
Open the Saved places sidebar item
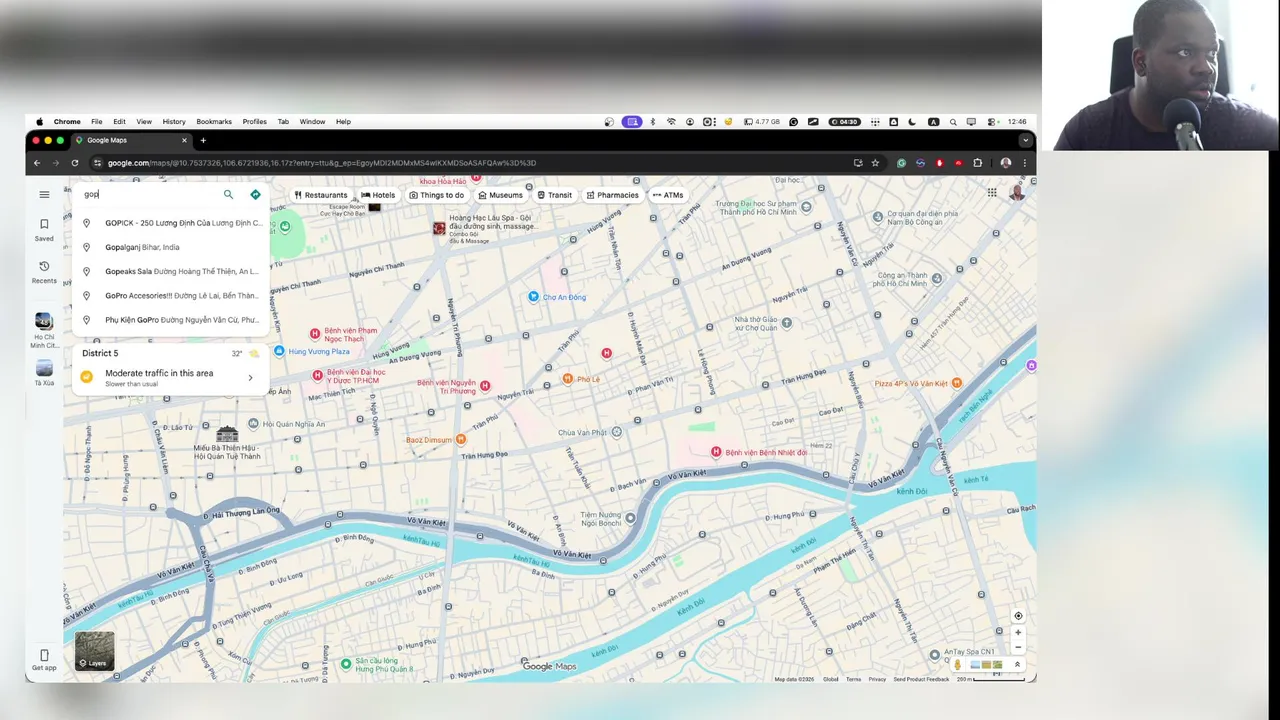44,229
